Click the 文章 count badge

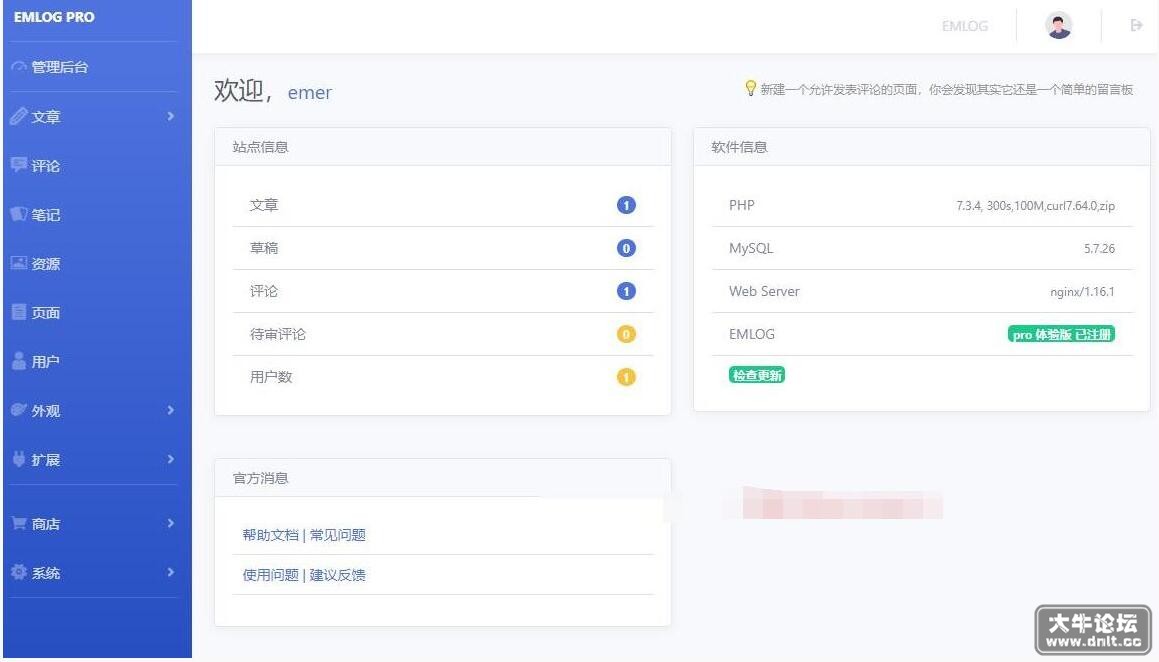(626, 205)
